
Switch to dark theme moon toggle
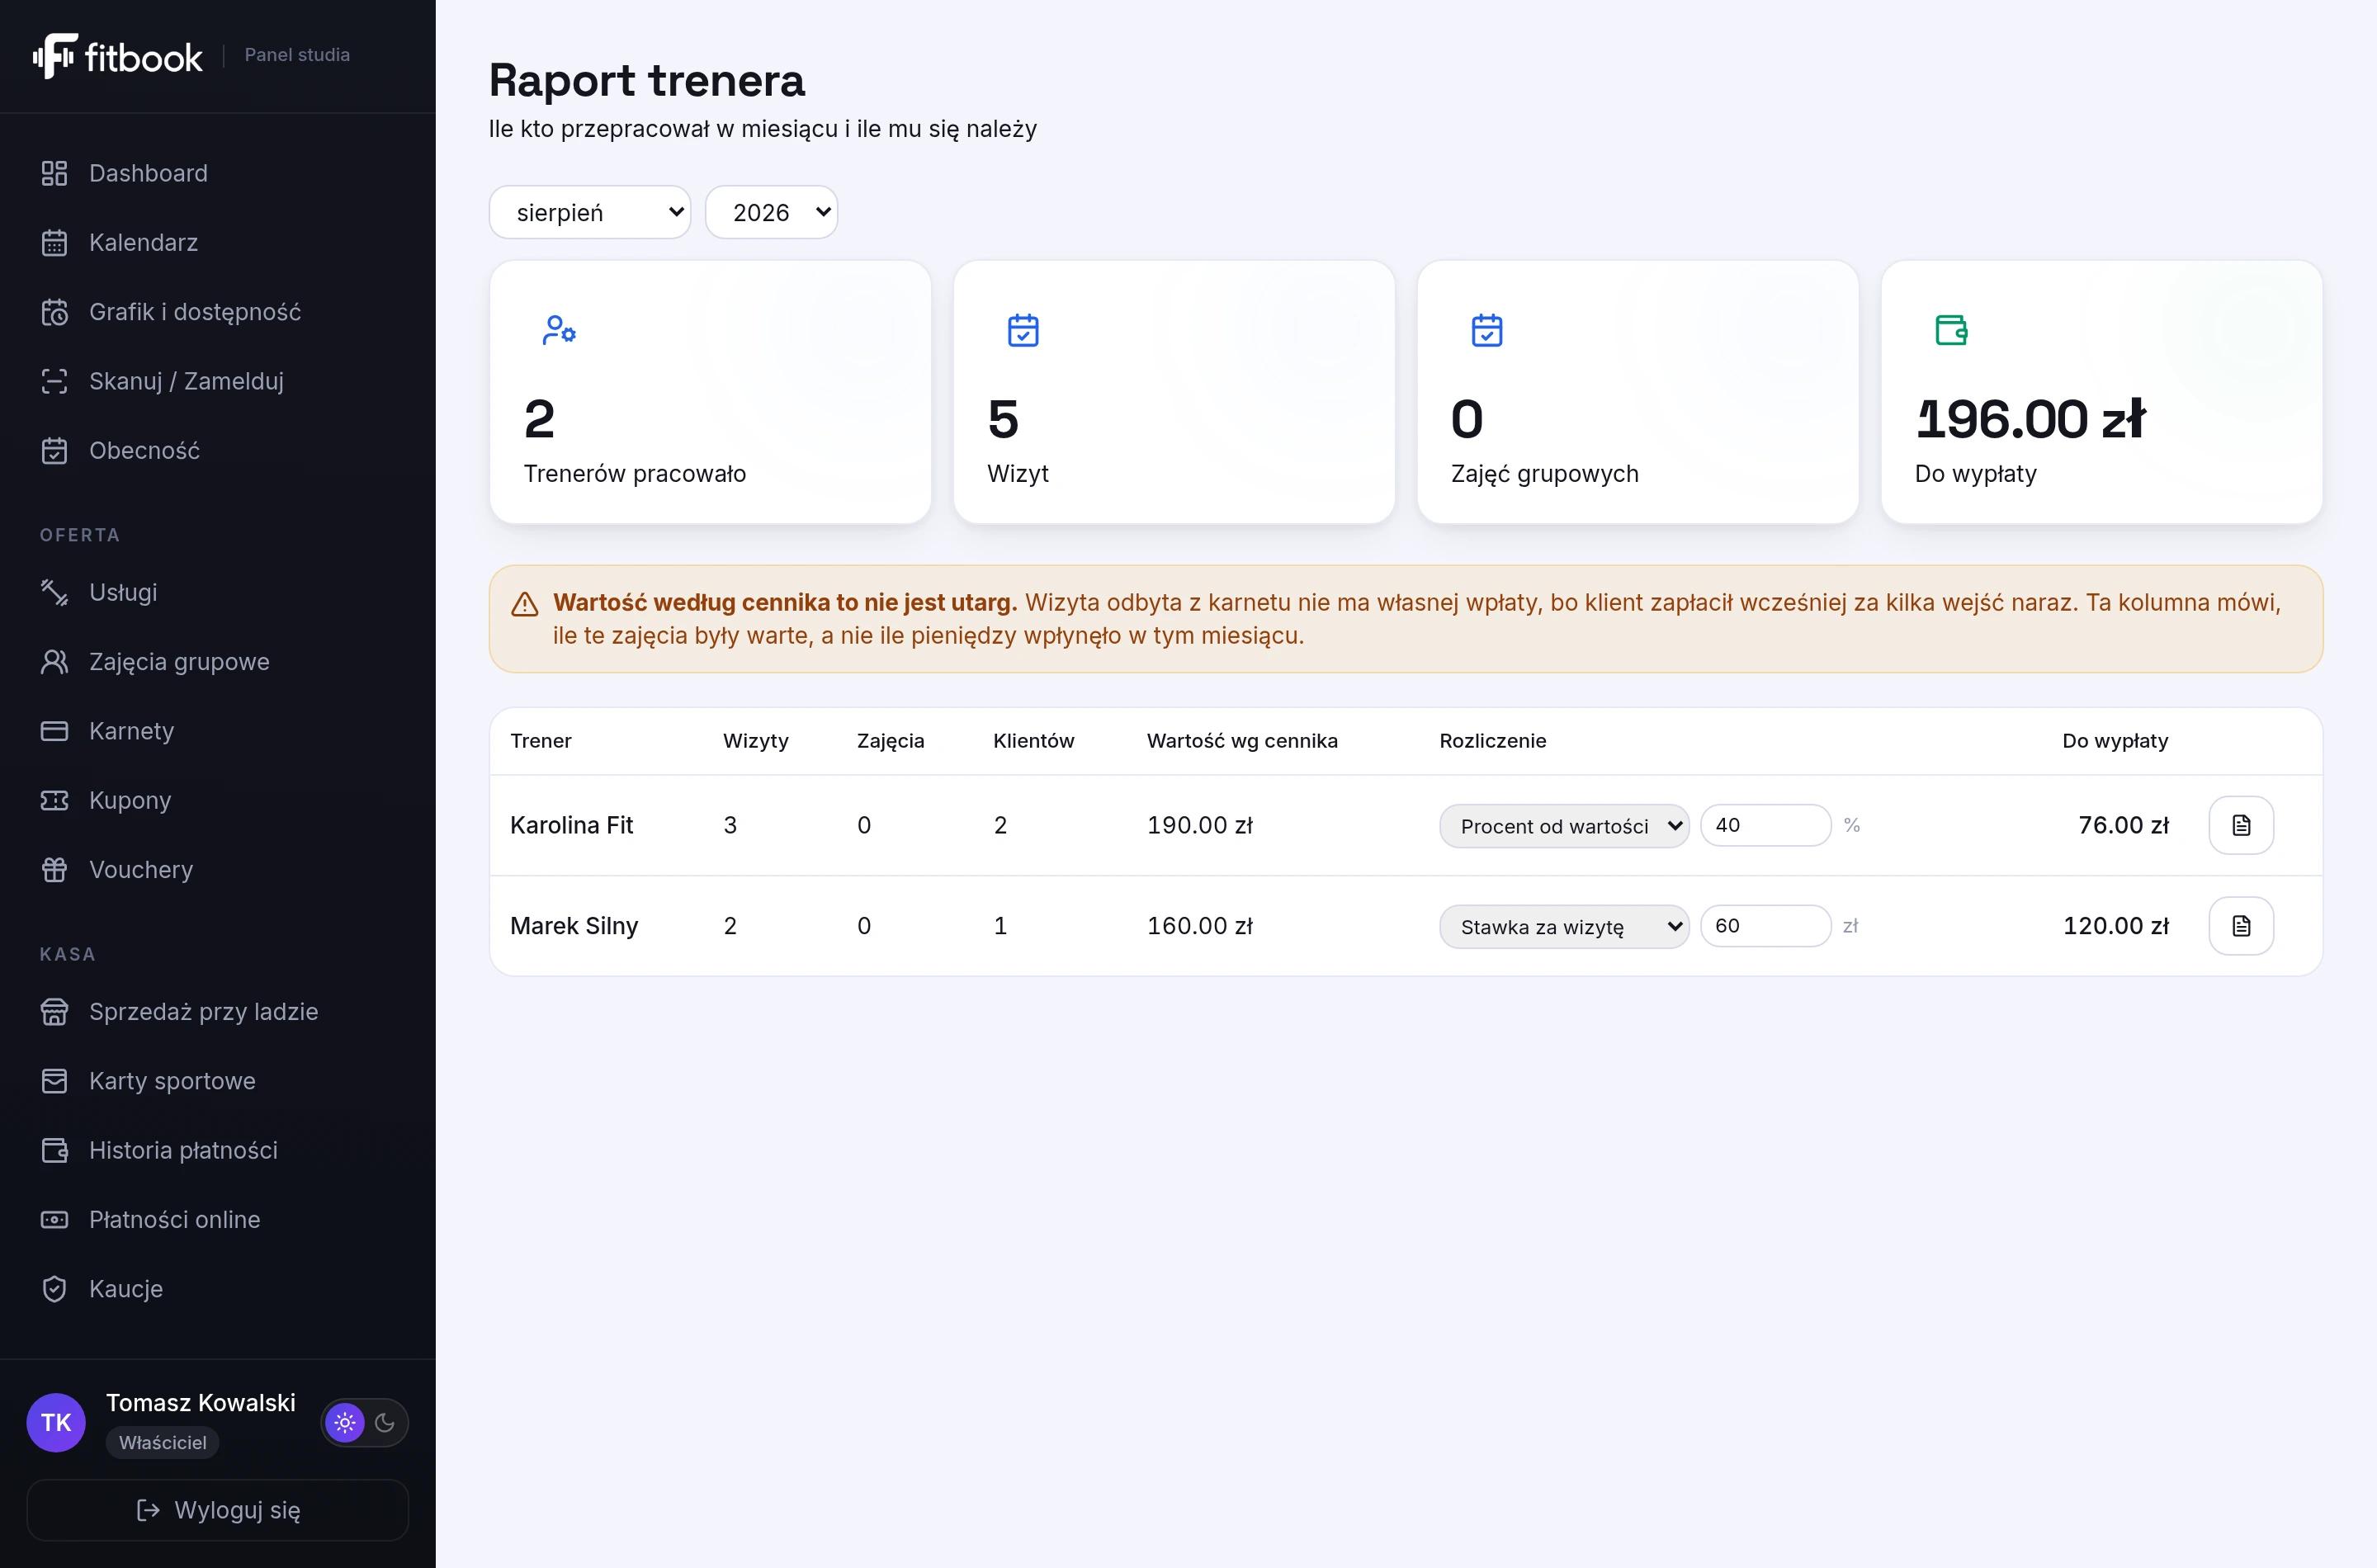[x=385, y=1422]
